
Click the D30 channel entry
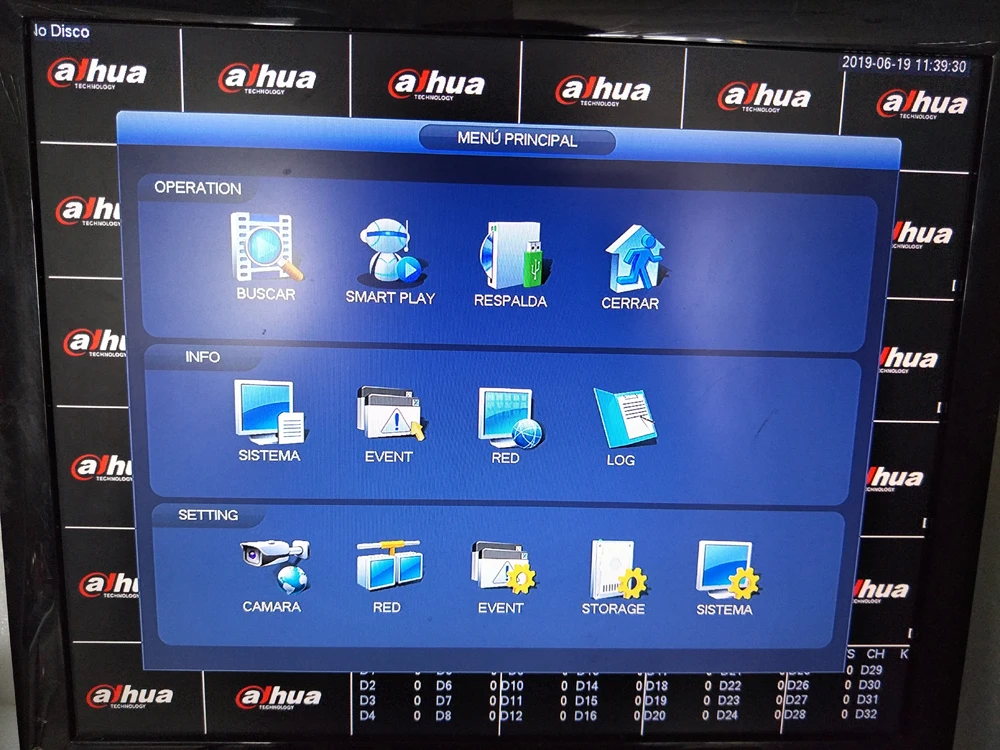pos(869,684)
